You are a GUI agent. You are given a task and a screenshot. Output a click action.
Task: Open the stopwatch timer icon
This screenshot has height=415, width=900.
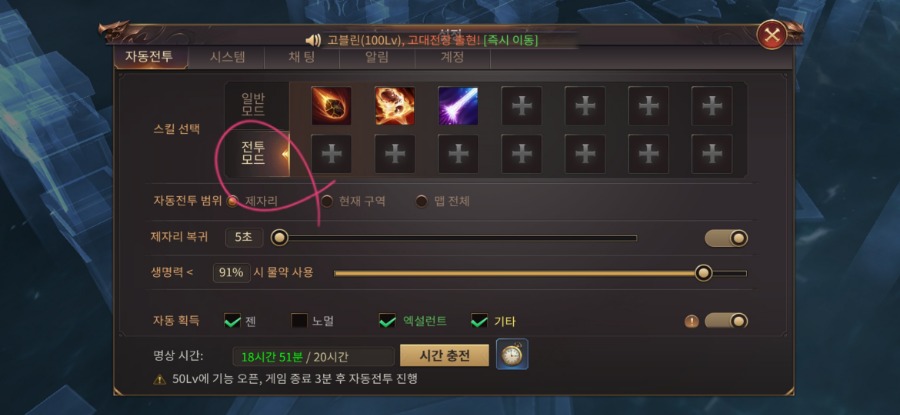click(512, 354)
